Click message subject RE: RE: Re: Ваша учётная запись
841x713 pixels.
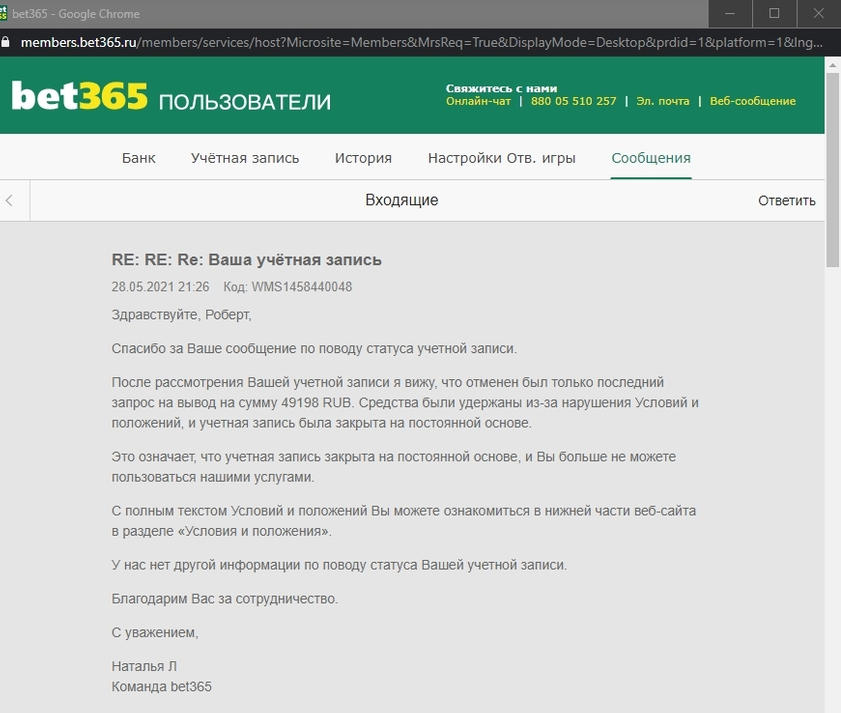(247, 260)
